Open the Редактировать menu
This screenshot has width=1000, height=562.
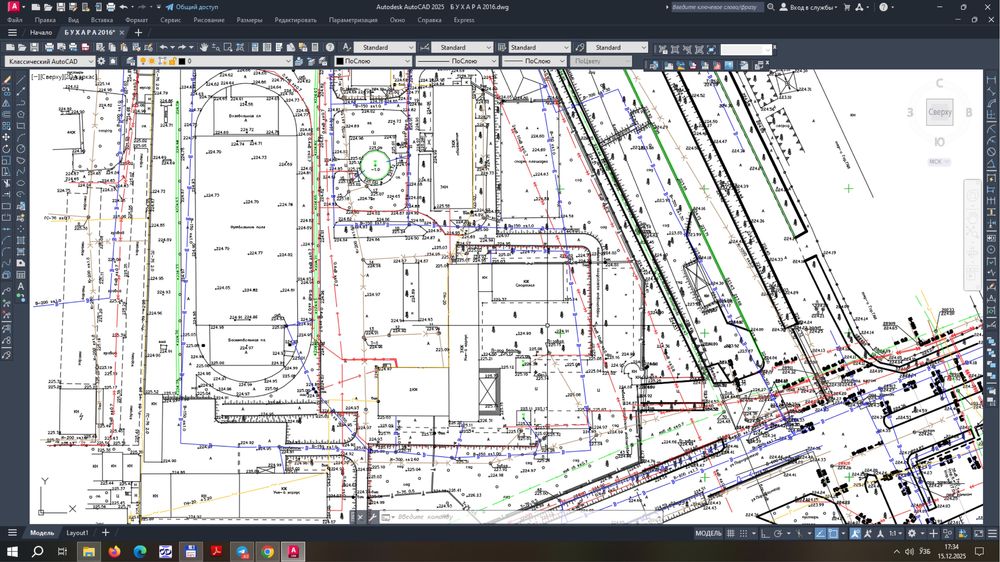295,20
